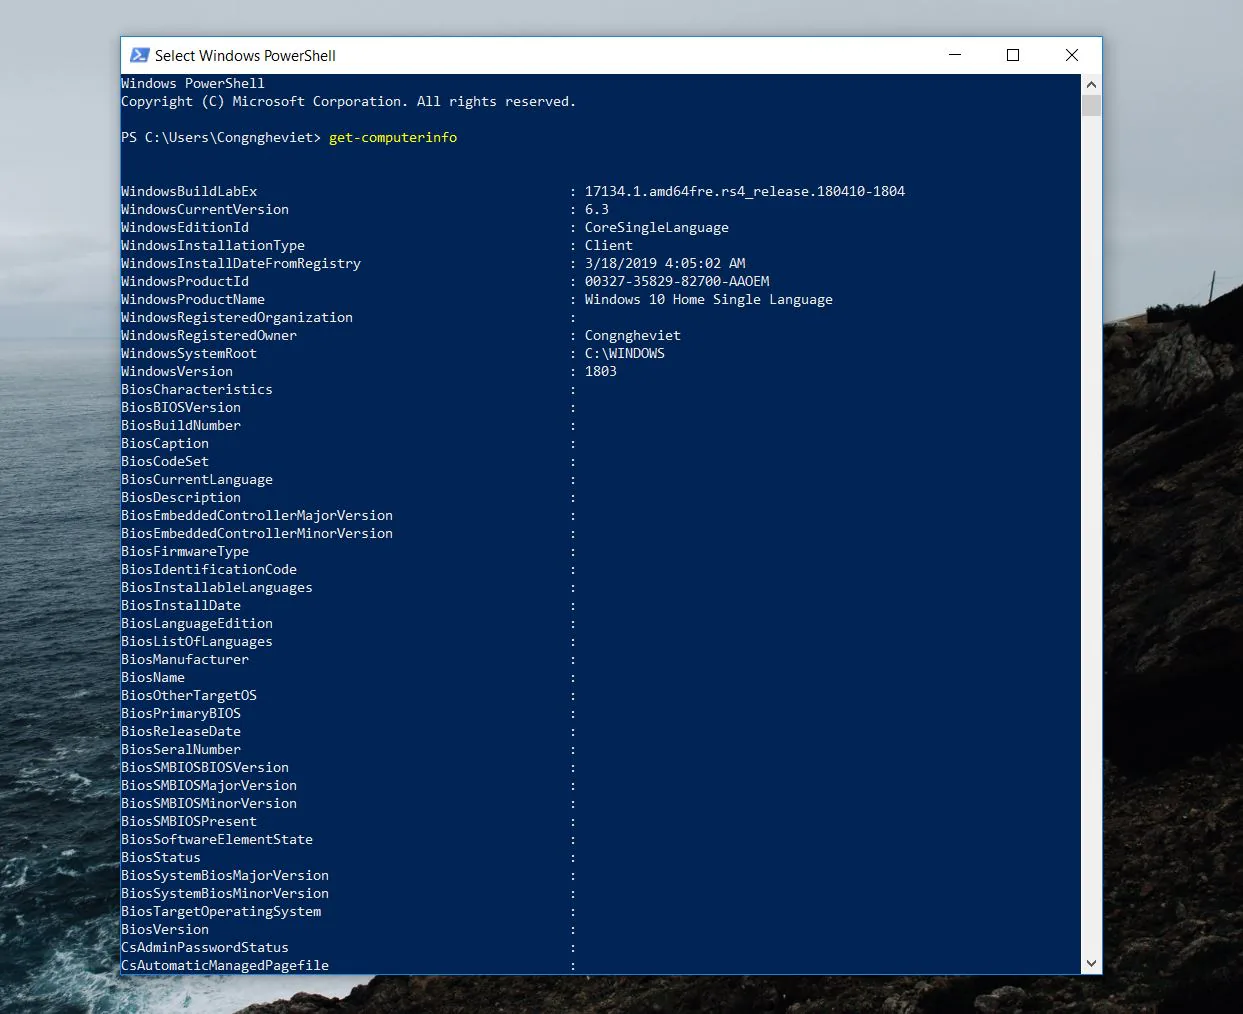1243x1014 pixels.
Task: Click the 'Select Windows PowerShell' title text
Action: click(x=245, y=56)
